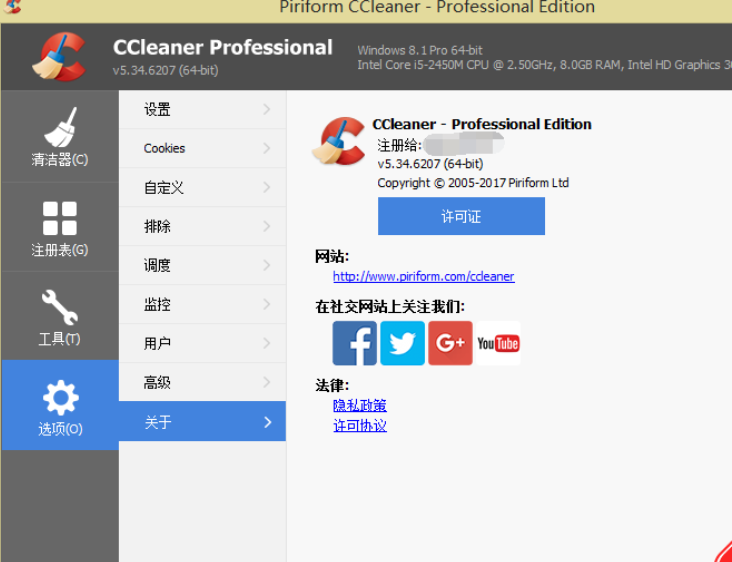This screenshot has height=562, width=732.
Task: Click the window title bar text
Action: pos(437,7)
